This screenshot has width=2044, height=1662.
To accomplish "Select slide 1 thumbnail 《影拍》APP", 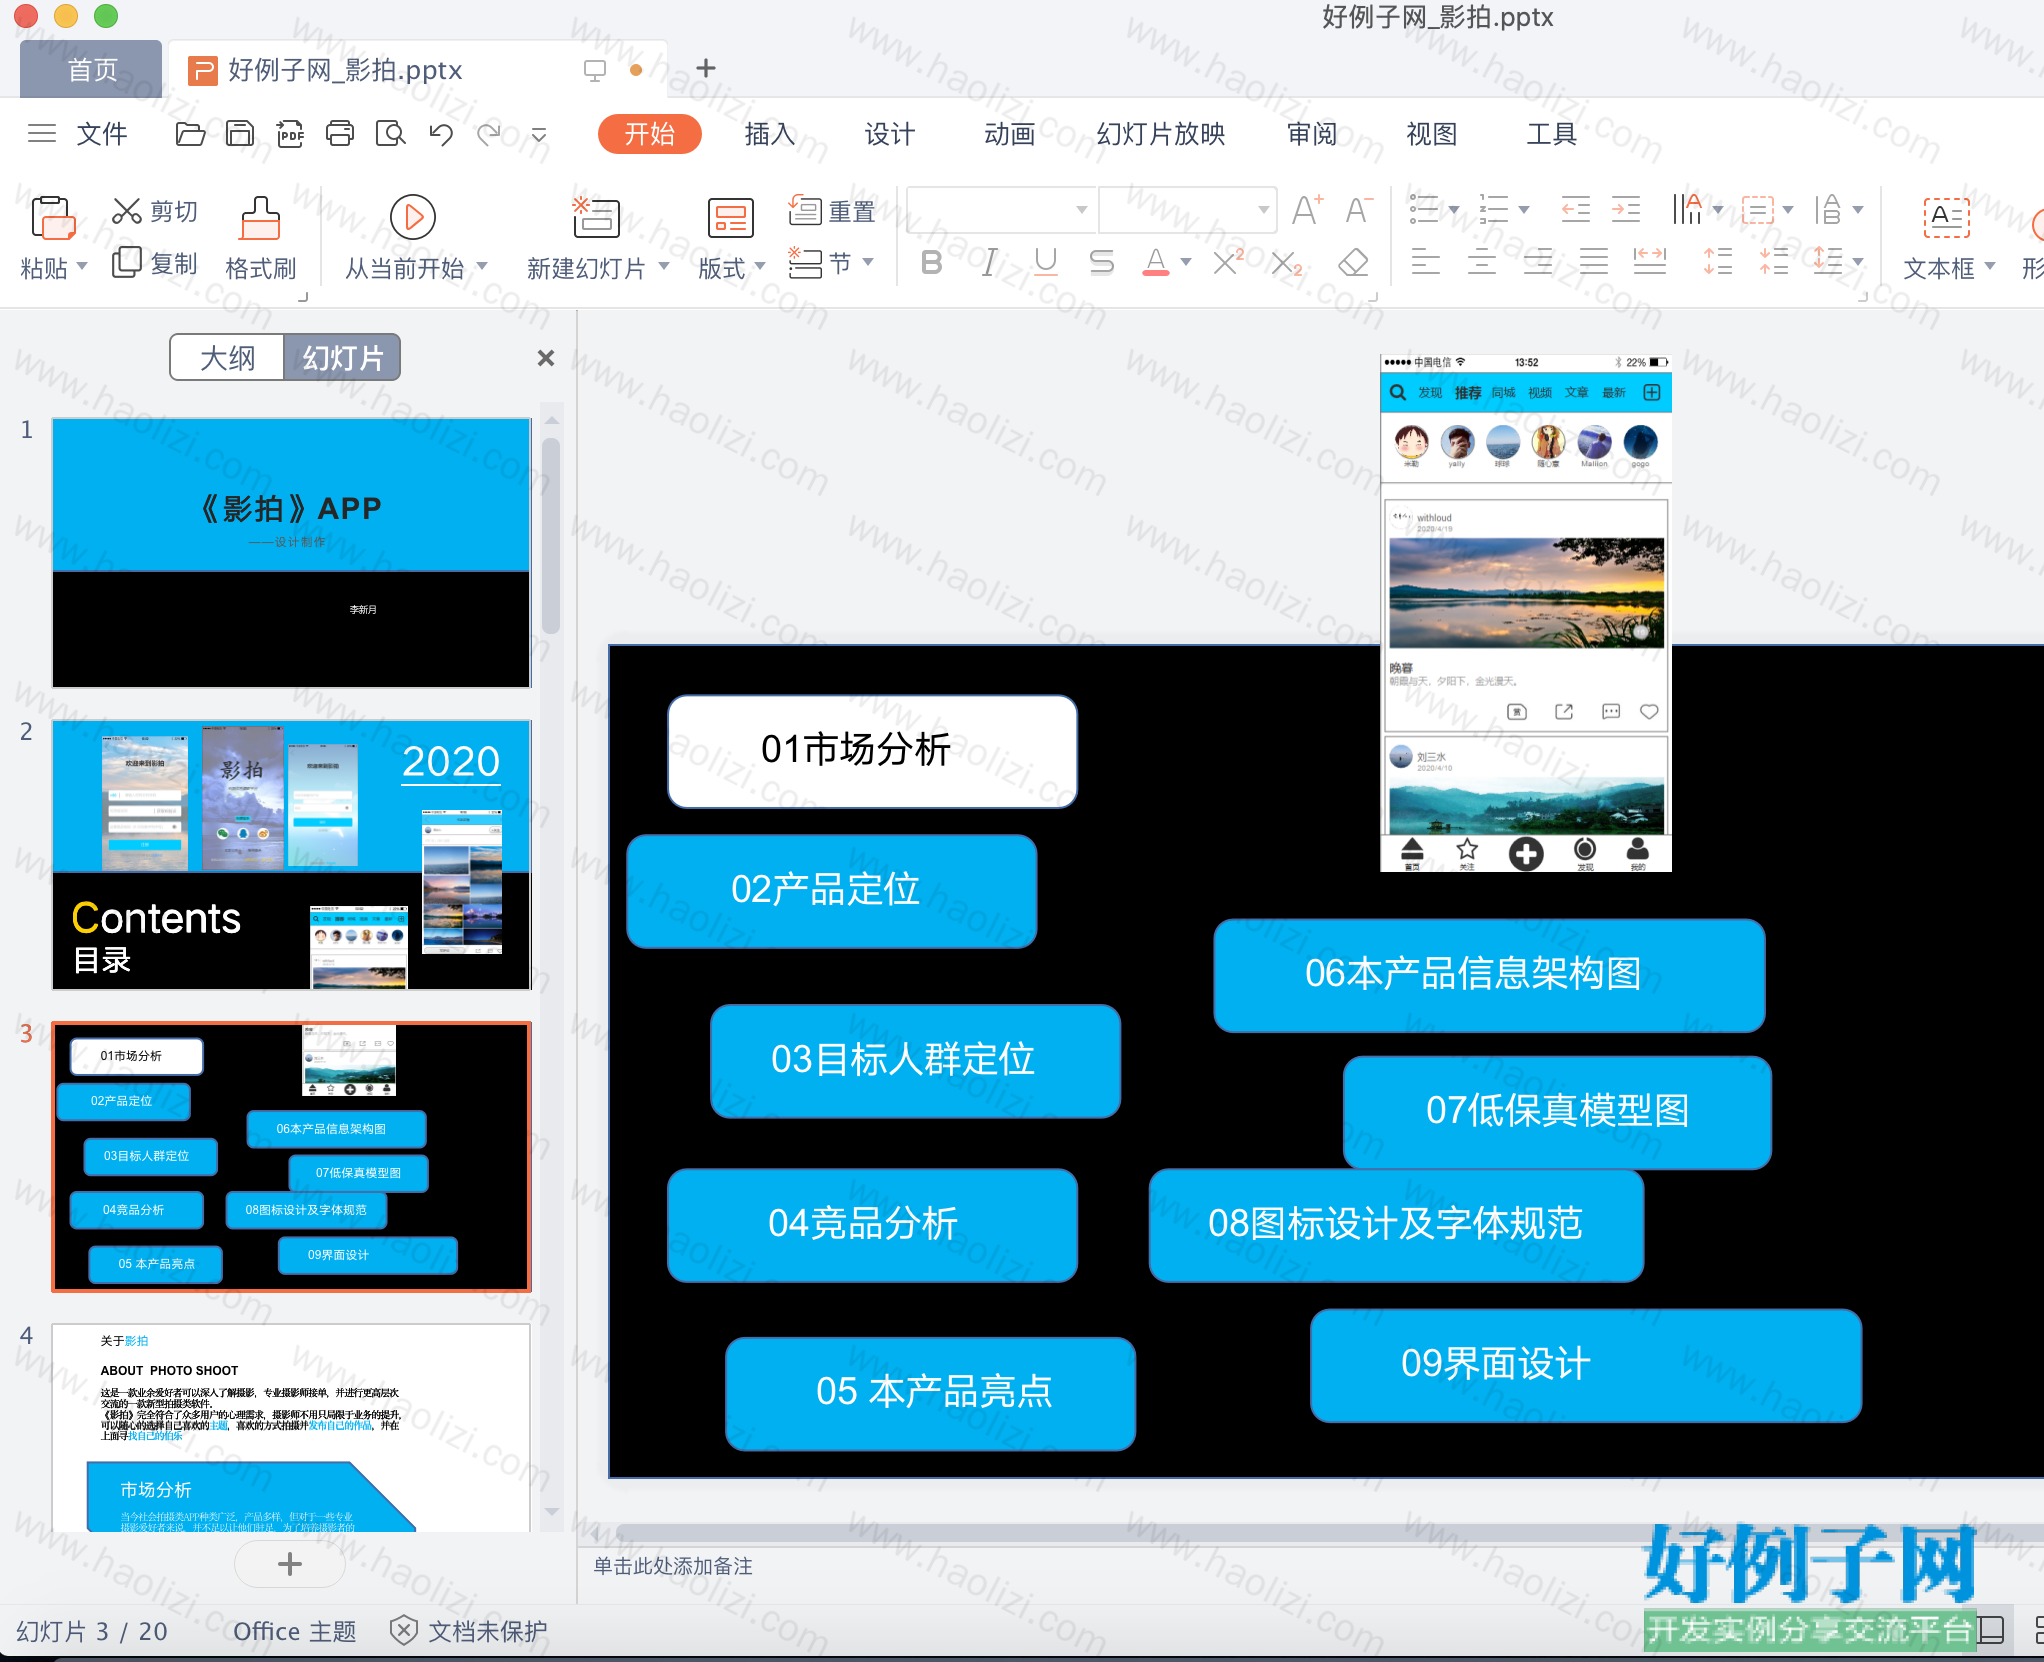I will point(291,553).
